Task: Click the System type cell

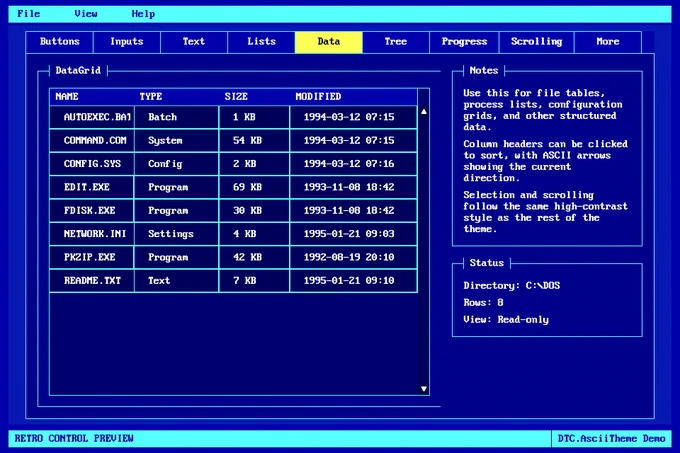Action: 177,140
